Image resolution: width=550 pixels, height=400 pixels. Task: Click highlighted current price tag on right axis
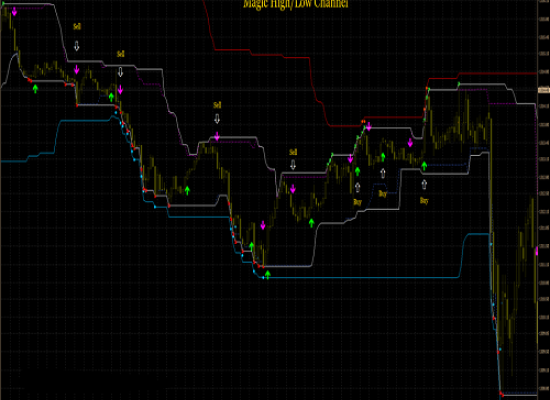point(544,90)
